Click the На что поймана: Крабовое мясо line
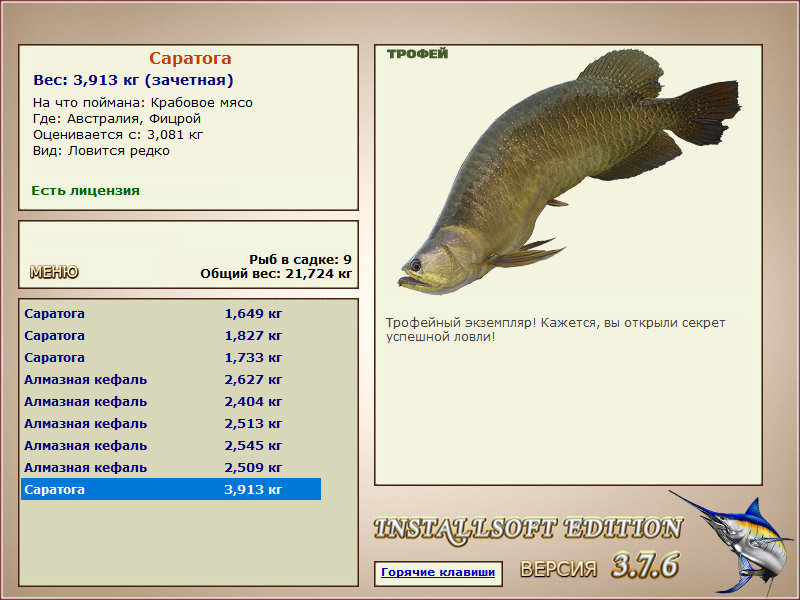This screenshot has width=800, height=600. click(143, 103)
